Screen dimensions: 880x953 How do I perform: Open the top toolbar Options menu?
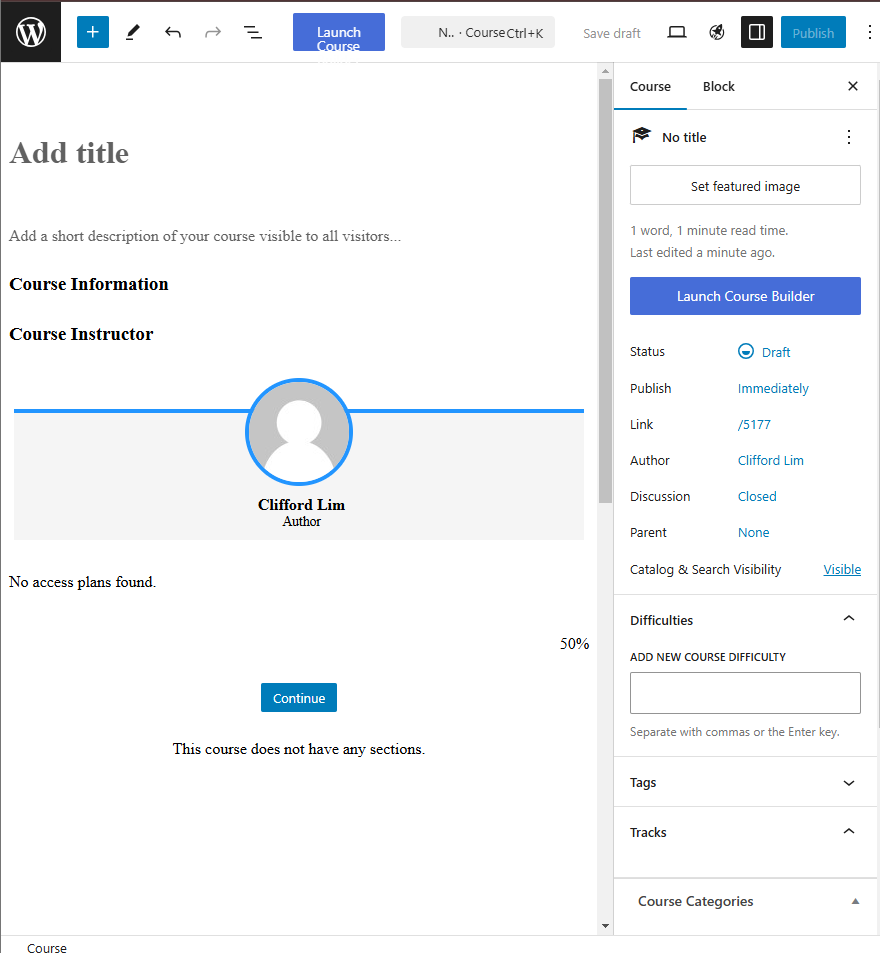(870, 32)
